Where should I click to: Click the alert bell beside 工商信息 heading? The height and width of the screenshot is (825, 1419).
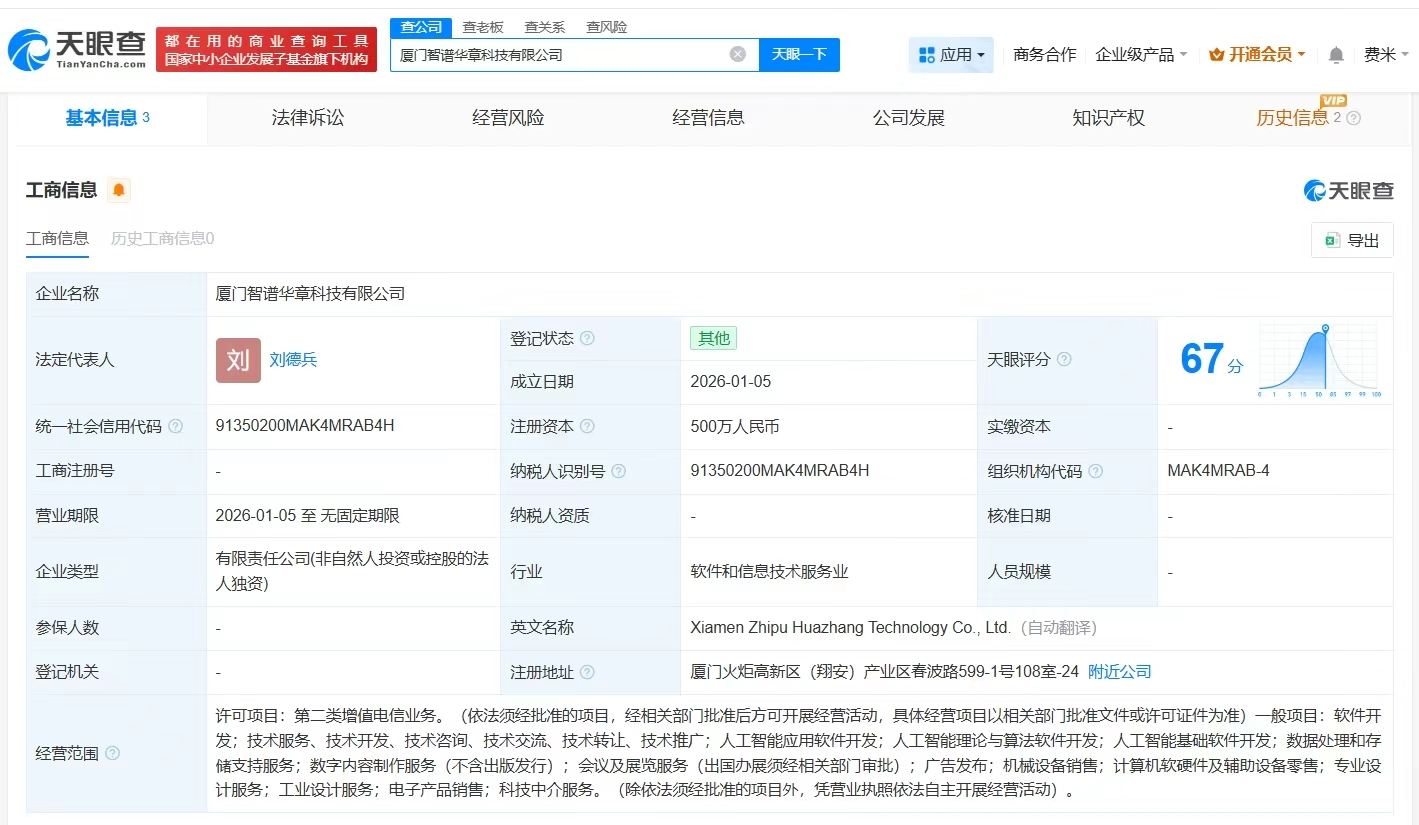118,189
